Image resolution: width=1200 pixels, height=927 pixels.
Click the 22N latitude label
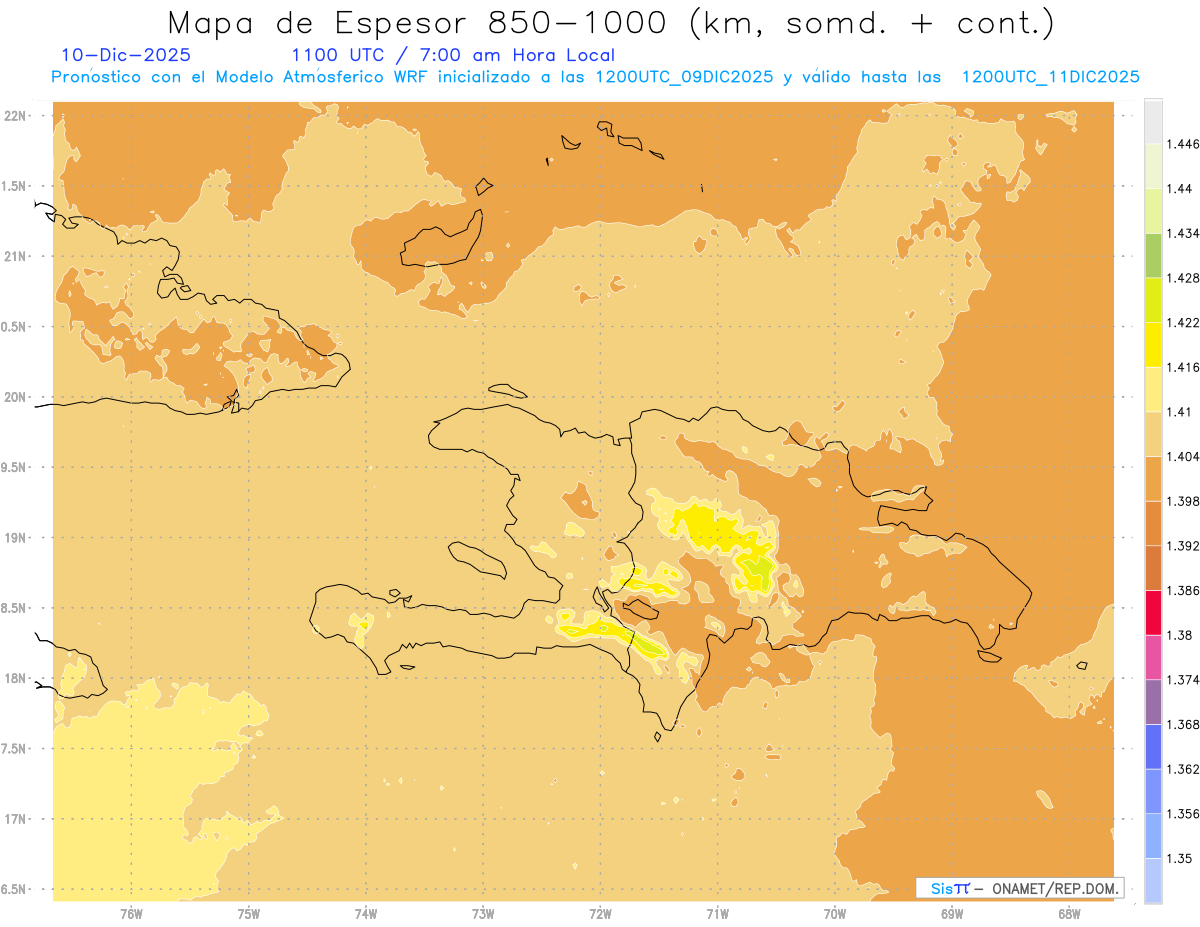pyautogui.click(x=16, y=116)
